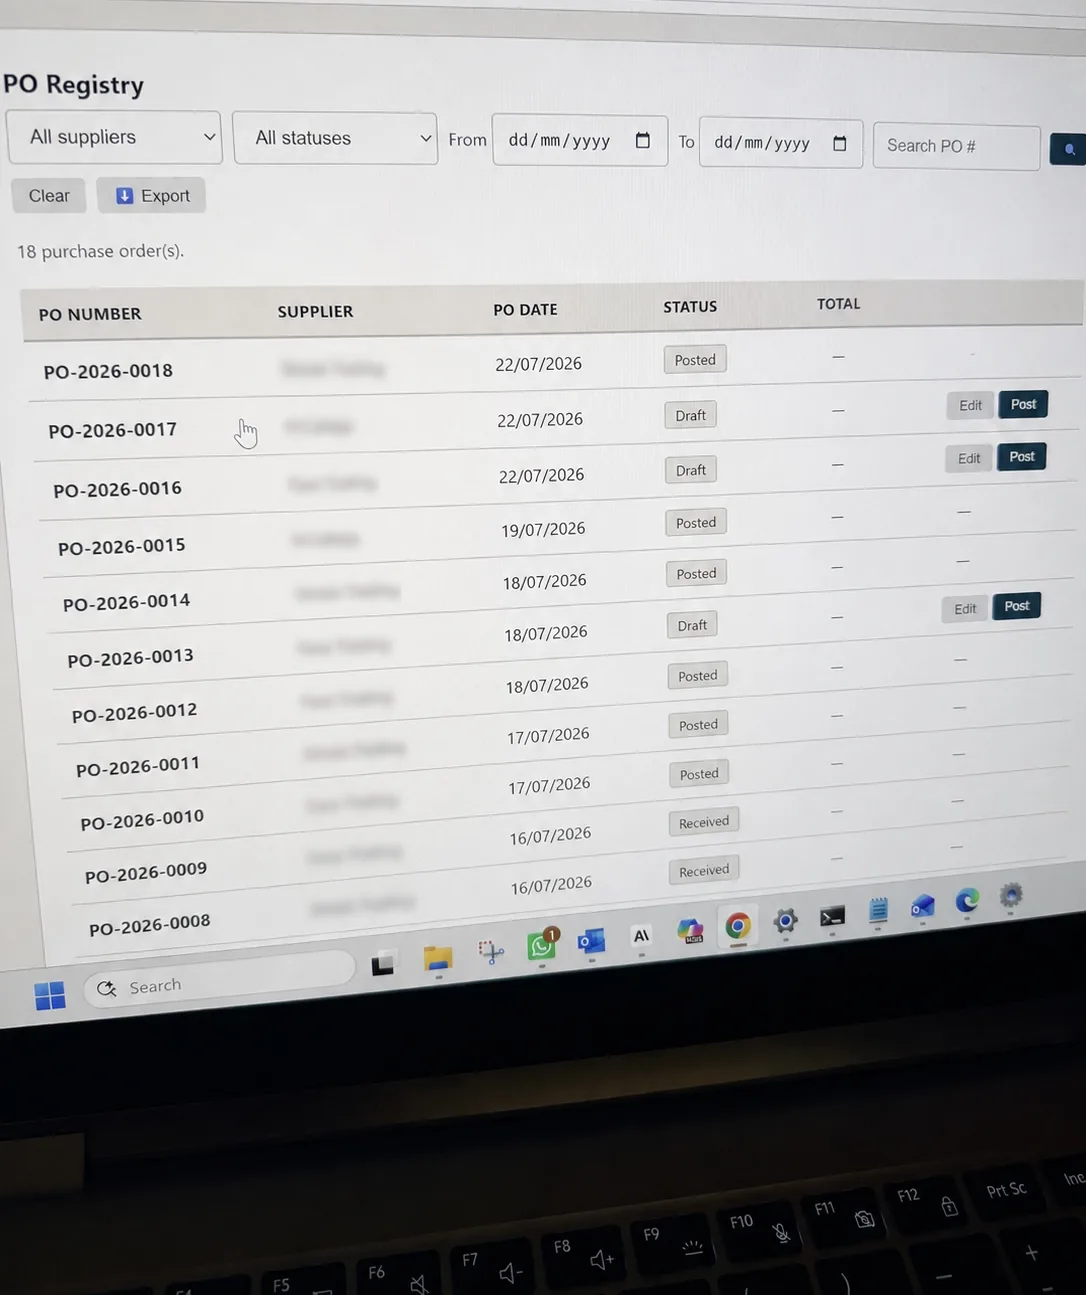This screenshot has width=1086, height=1295.
Task: Click date 19/07/2026 of PO-2026-0015
Action: coord(543,530)
